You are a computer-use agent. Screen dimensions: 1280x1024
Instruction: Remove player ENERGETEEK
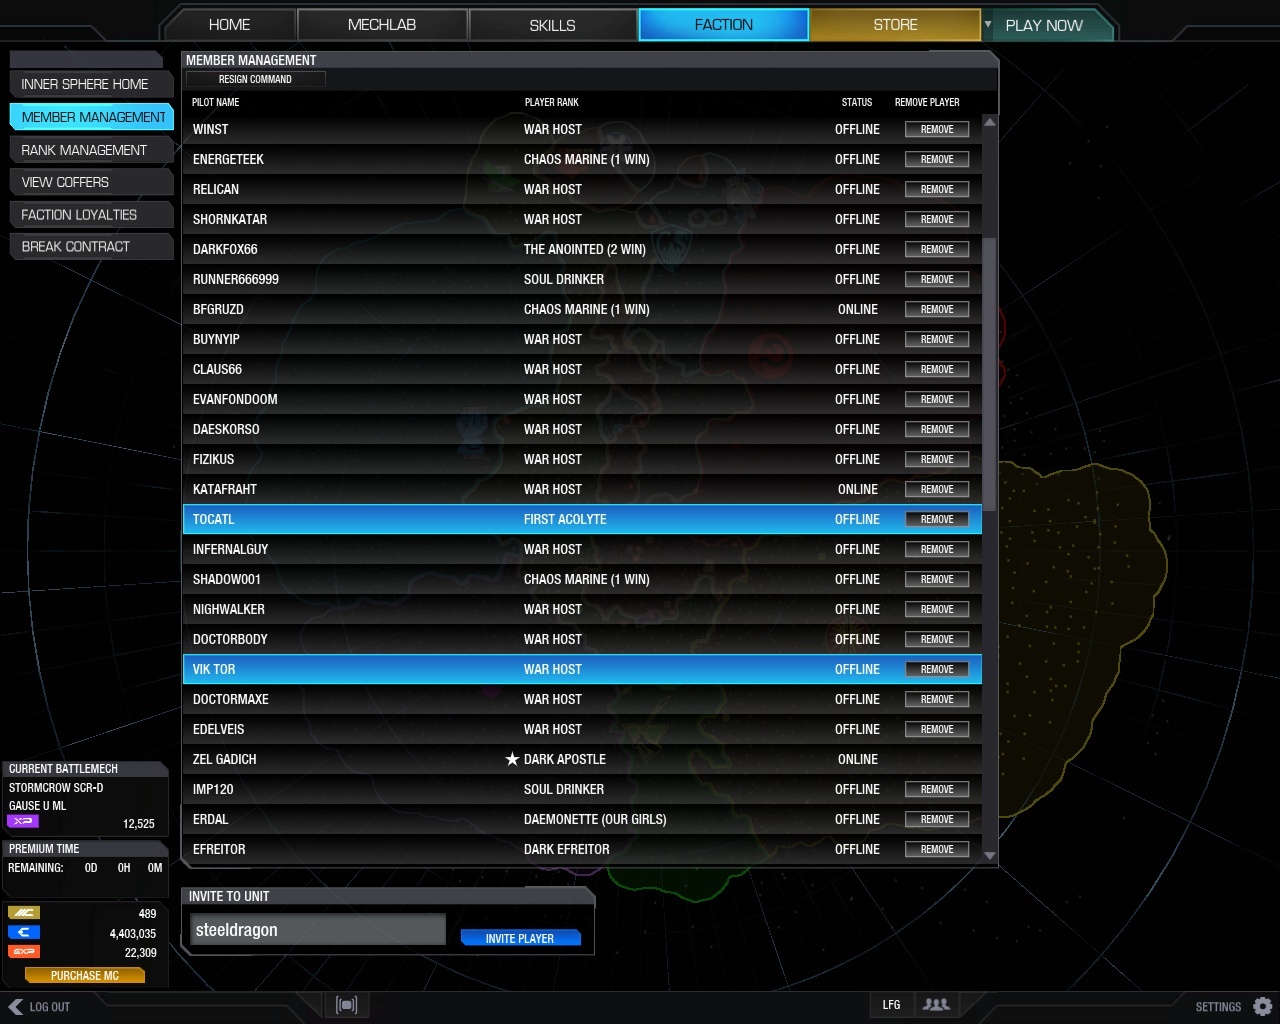(x=937, y=159)
